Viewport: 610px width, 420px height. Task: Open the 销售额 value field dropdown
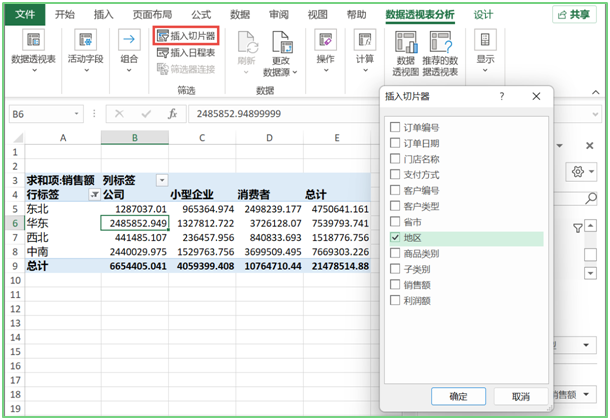[586, 395]
